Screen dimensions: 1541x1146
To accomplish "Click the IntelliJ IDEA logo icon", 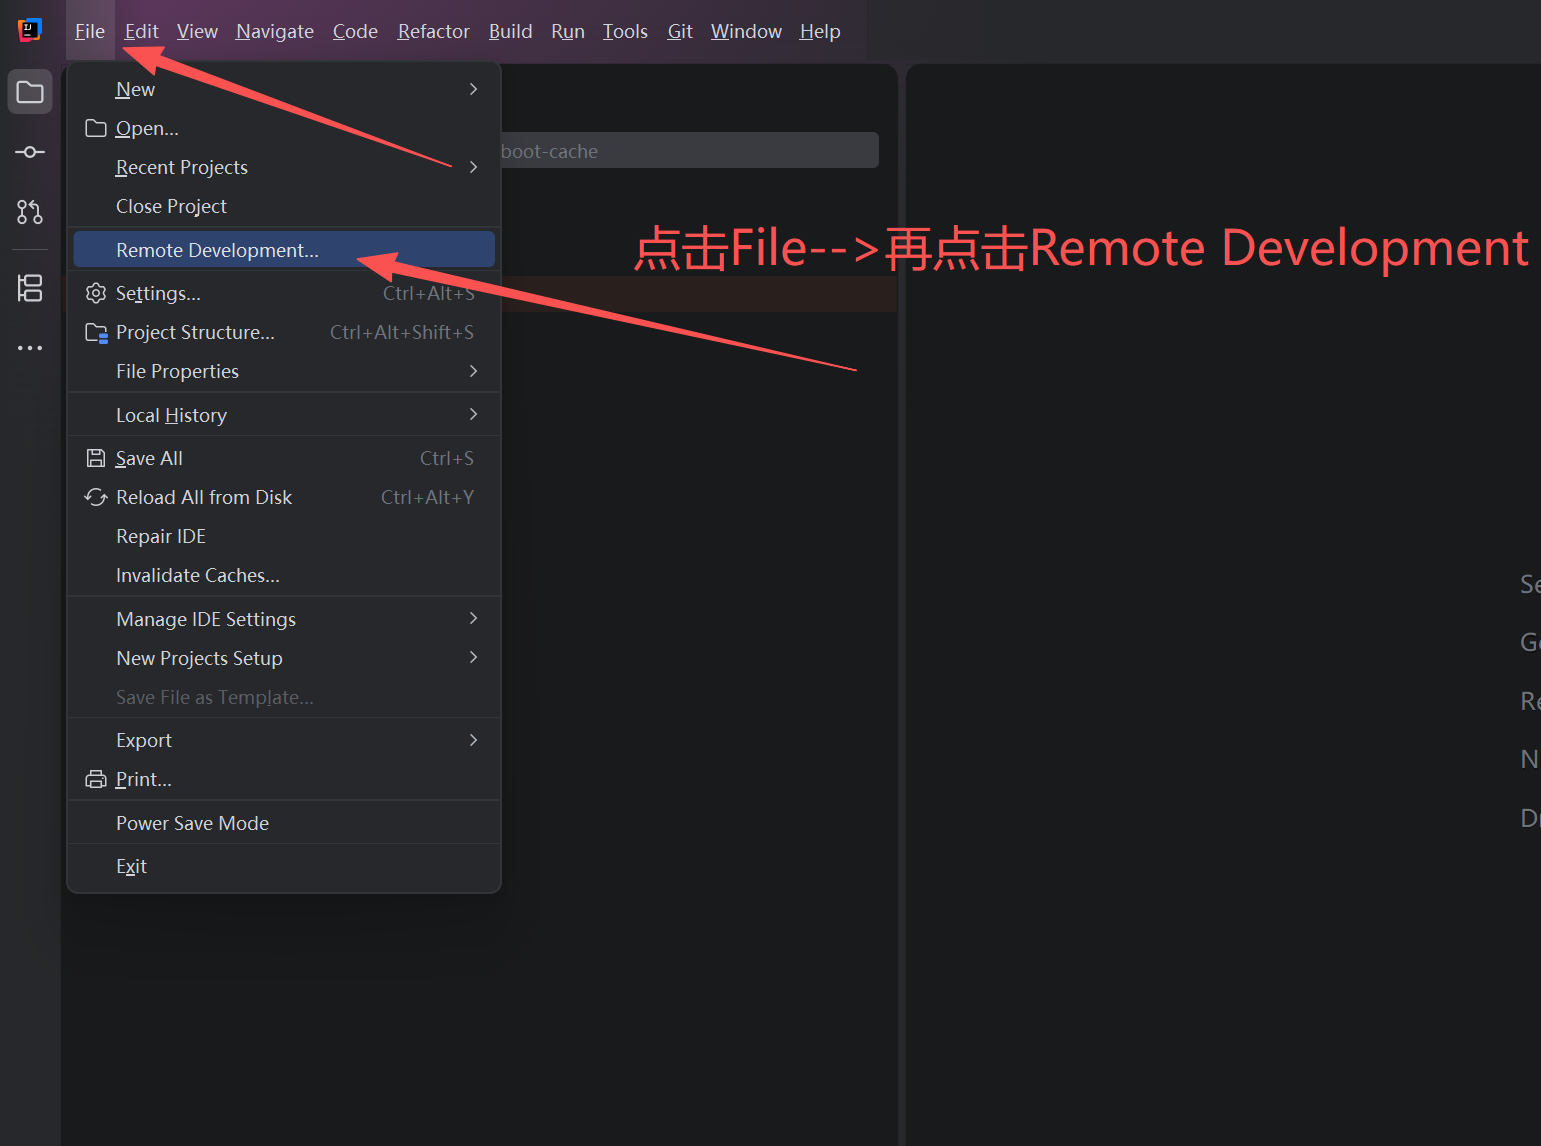I will tap(30, 30).
